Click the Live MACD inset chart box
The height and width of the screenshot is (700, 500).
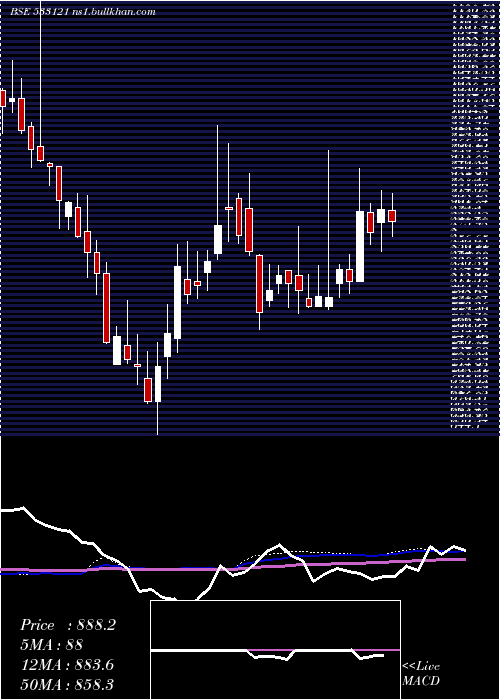pos(275,650)
